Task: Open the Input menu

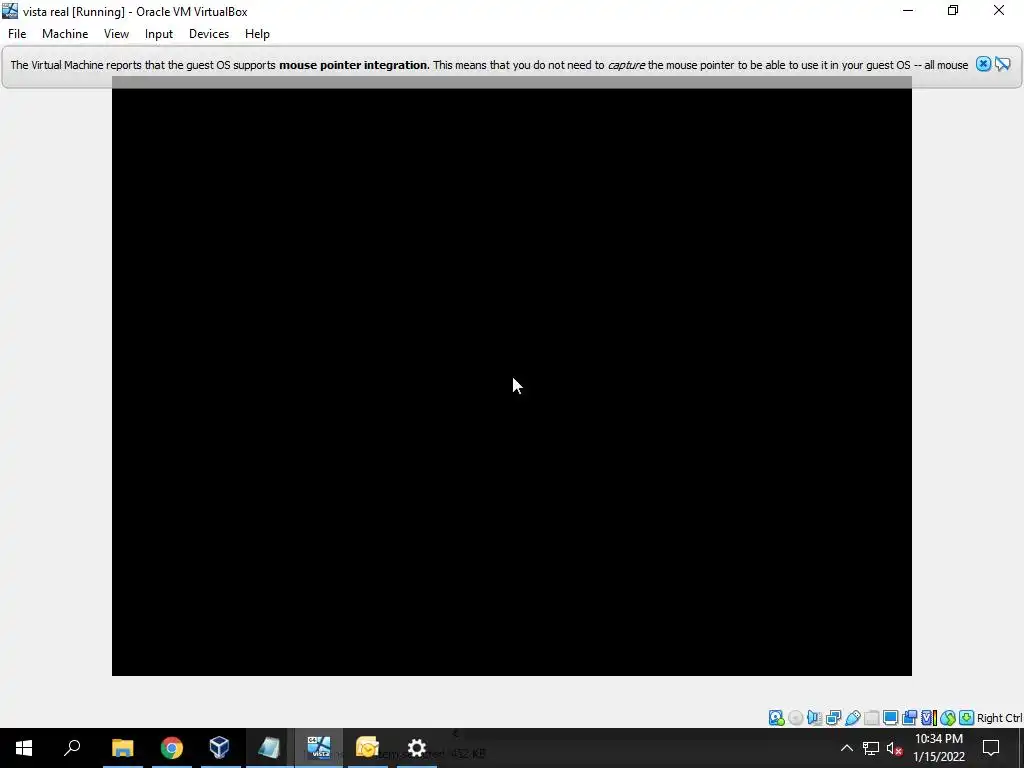Action: pyautogui.click(x=159, y=34)
